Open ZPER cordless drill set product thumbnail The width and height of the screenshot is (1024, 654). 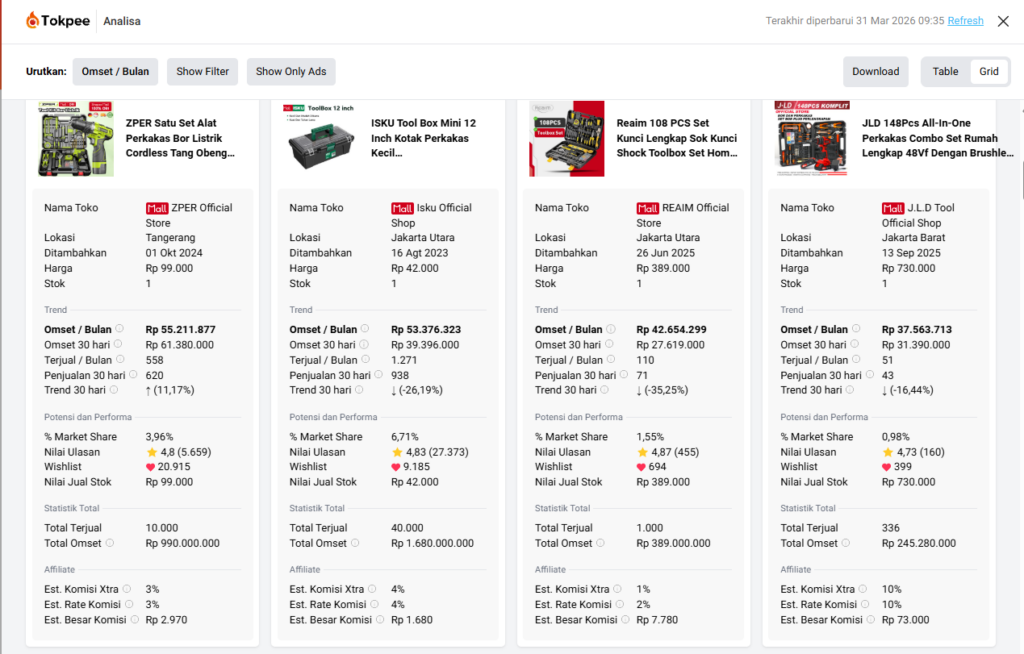coord(76,139)
